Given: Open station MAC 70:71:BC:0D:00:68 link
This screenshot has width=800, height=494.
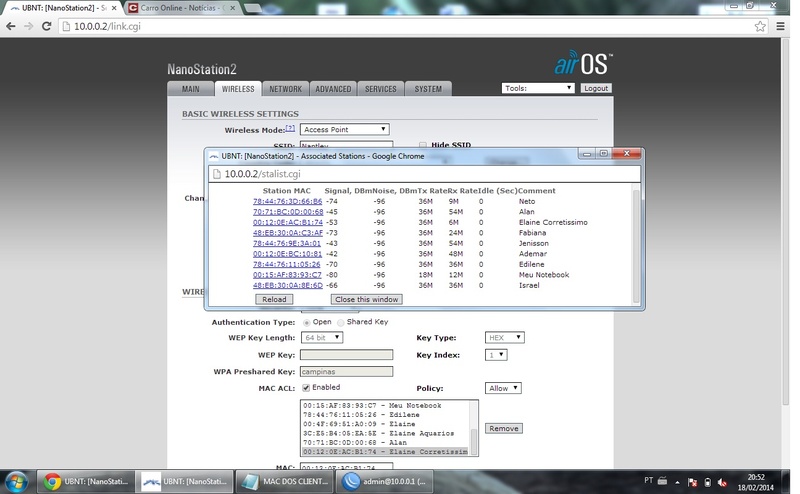Looking at the screenshot, I should [x=288, y=212].
